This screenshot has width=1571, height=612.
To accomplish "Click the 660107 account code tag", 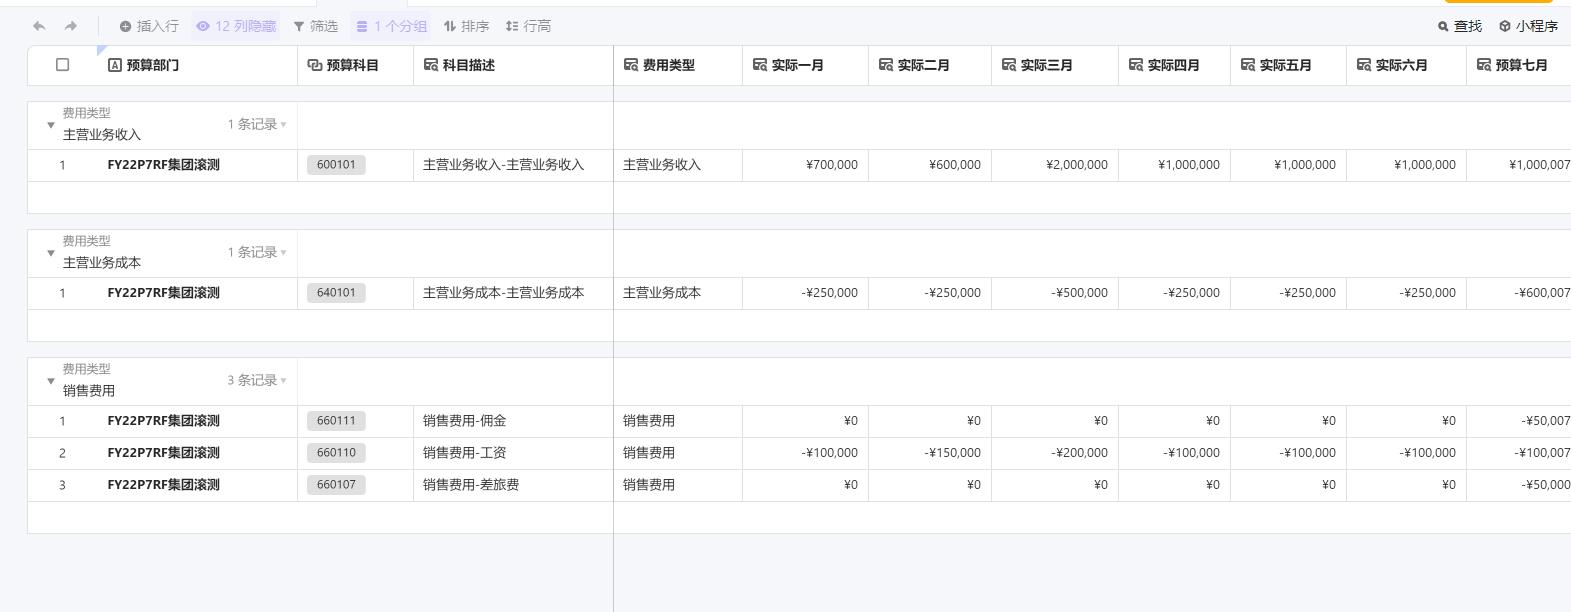I will [x=336, y=485].
